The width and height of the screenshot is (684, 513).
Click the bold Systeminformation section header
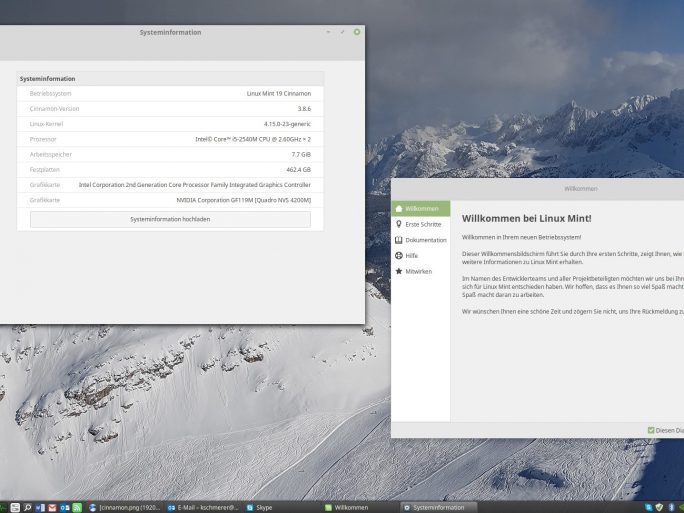(x=48, y=79)
